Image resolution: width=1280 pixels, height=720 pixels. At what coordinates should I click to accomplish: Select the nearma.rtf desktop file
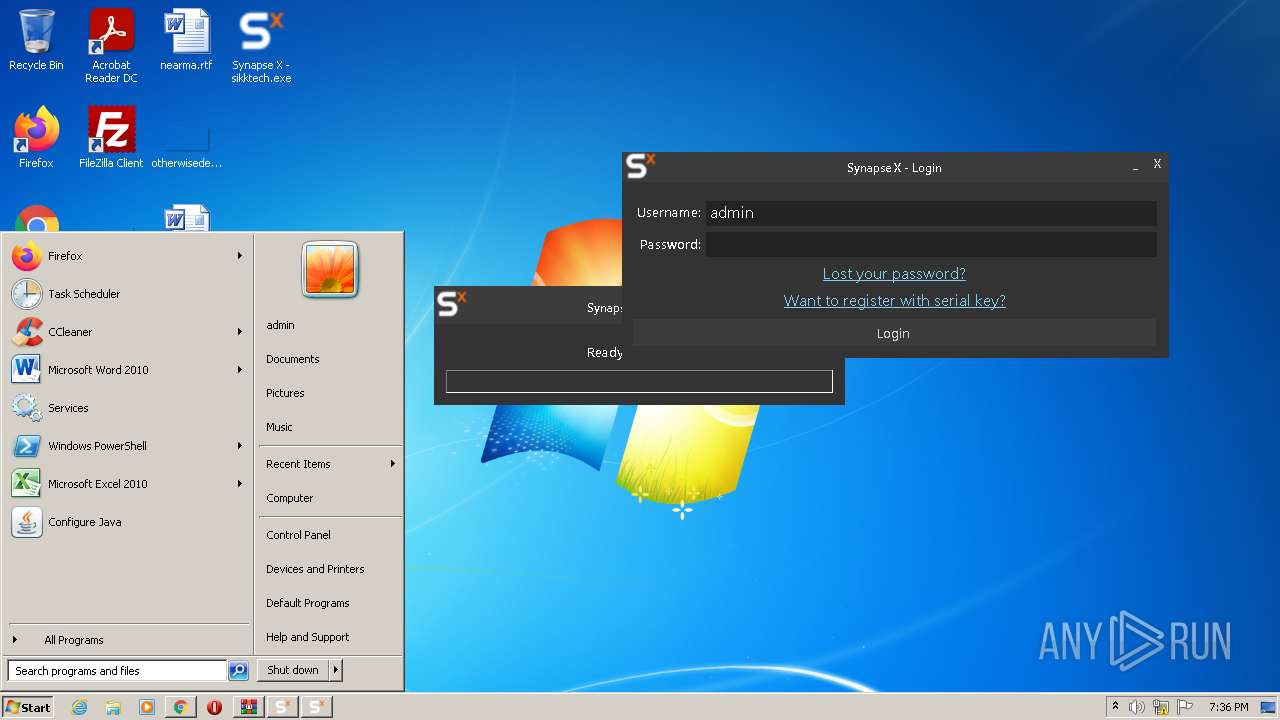[x=186, y=40]
